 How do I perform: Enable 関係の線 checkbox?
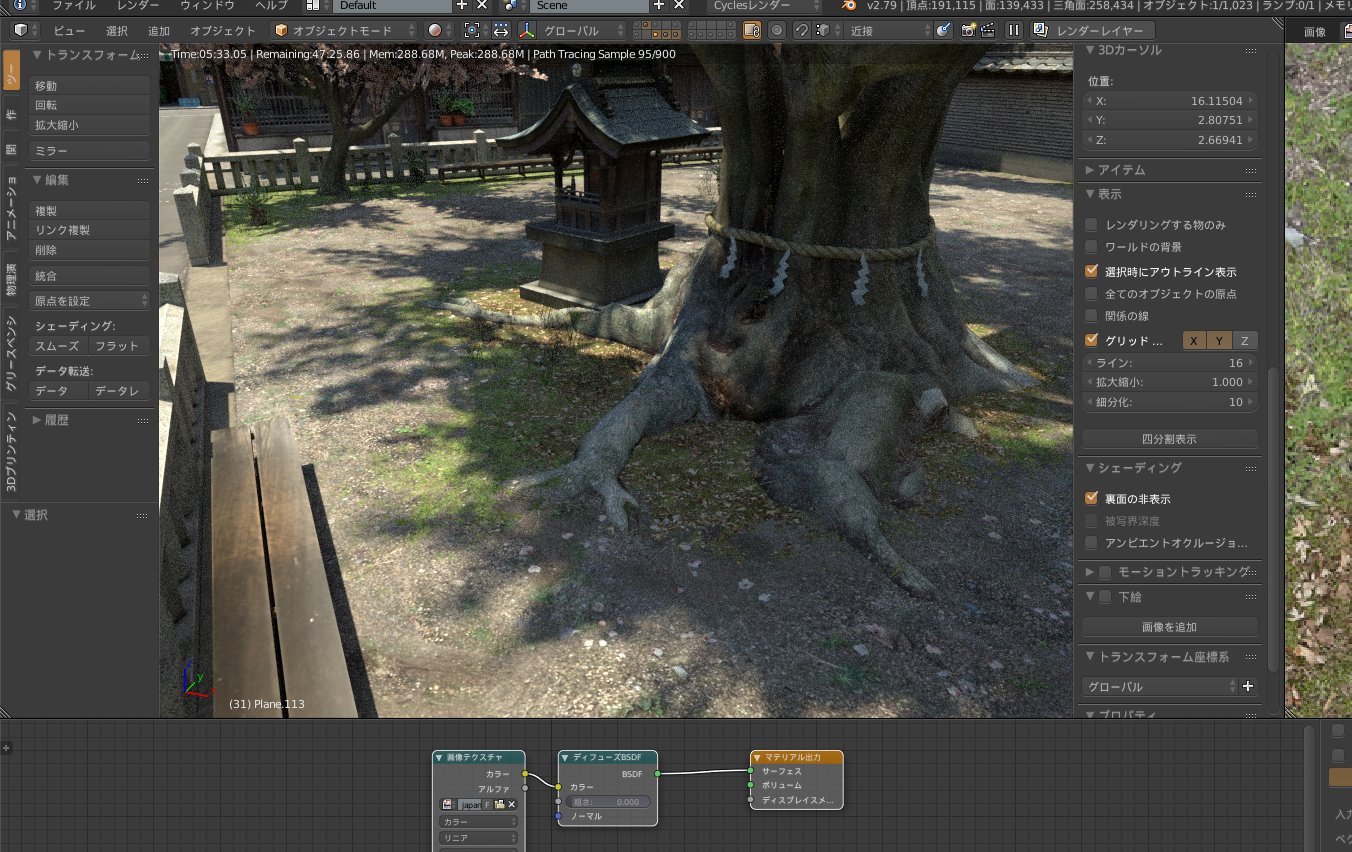1092,316
